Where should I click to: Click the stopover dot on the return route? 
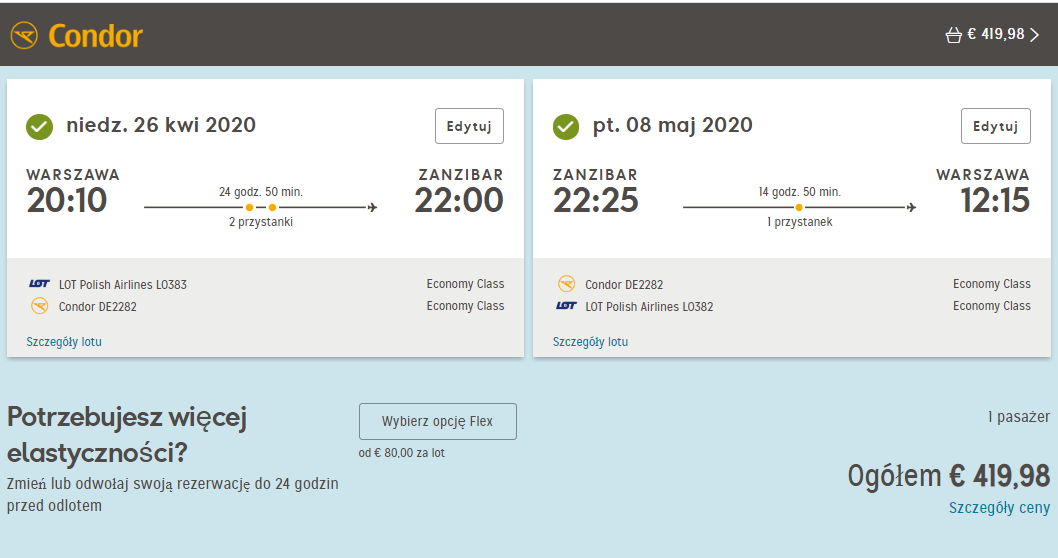tap(799, 207)
